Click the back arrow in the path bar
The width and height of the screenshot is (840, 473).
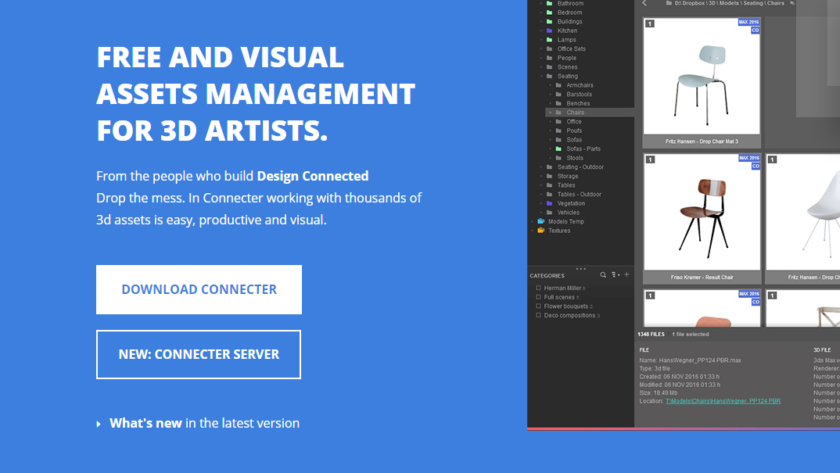pos(644,4)
